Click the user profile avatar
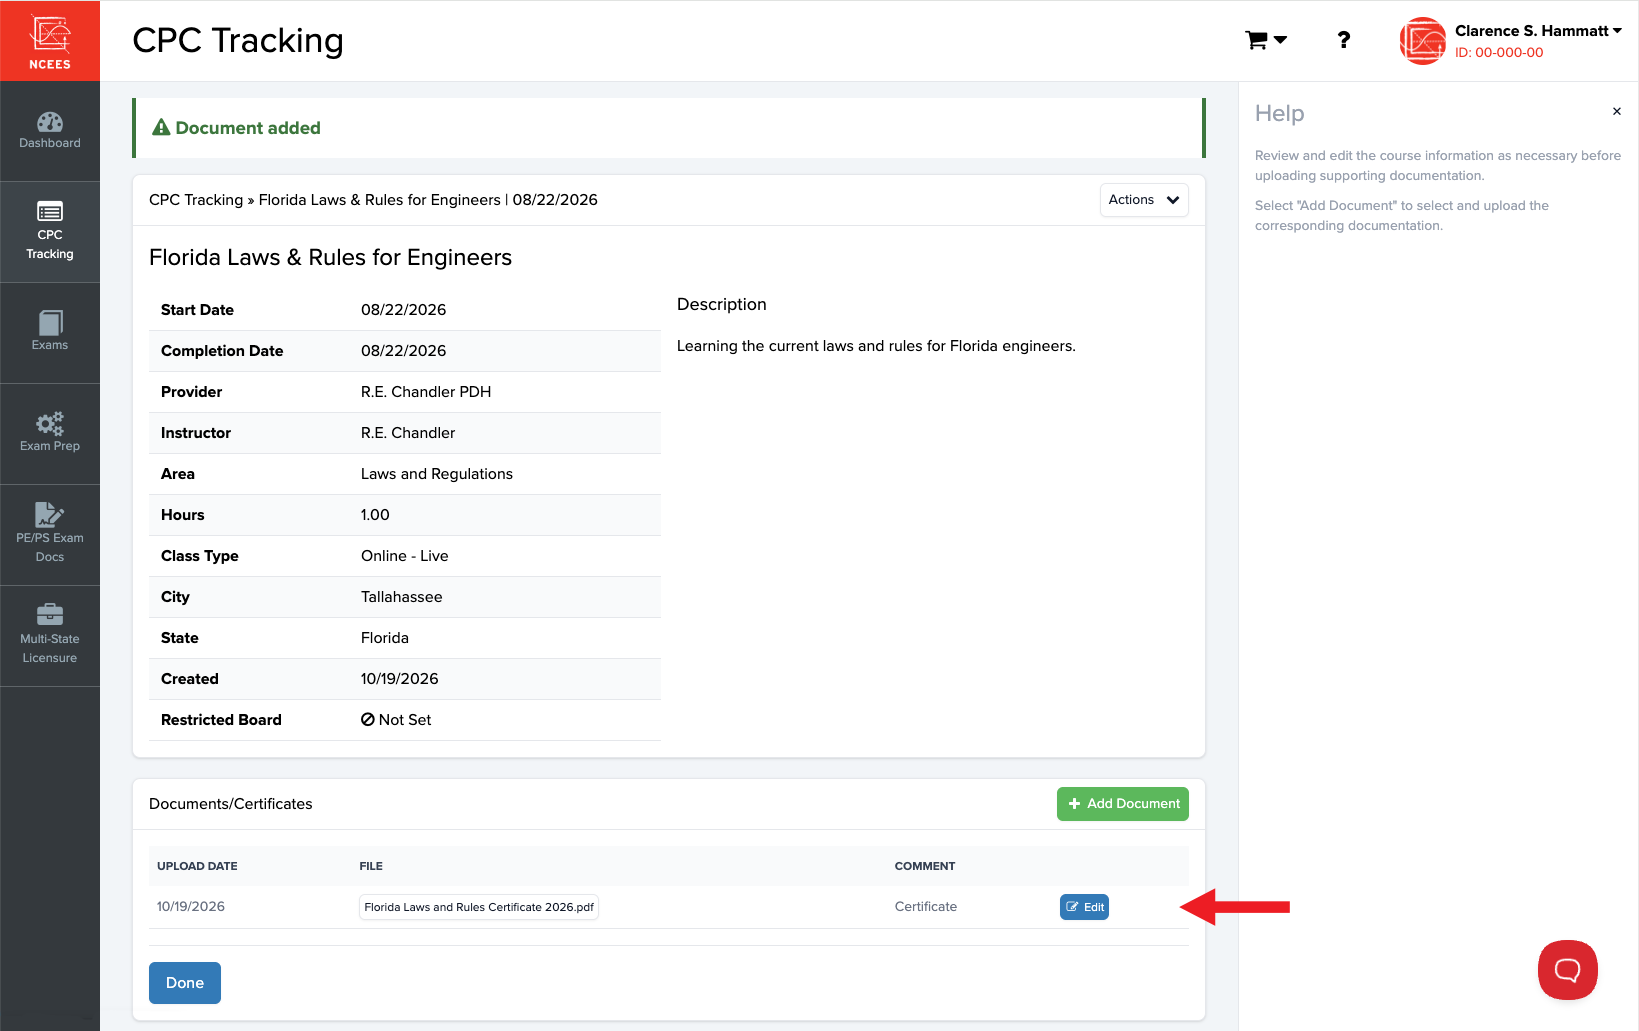 1423,41
